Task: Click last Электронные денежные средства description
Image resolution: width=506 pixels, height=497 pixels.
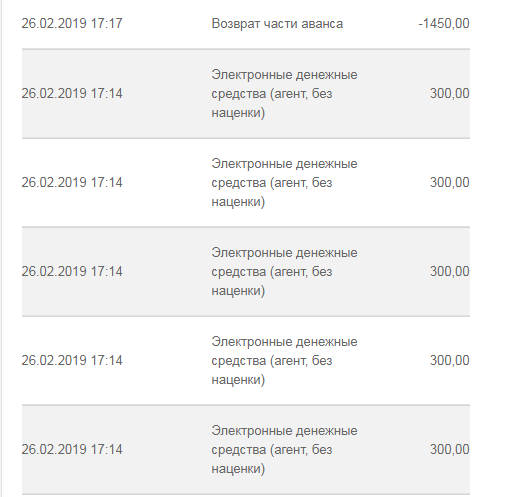Action: point(284,450)
